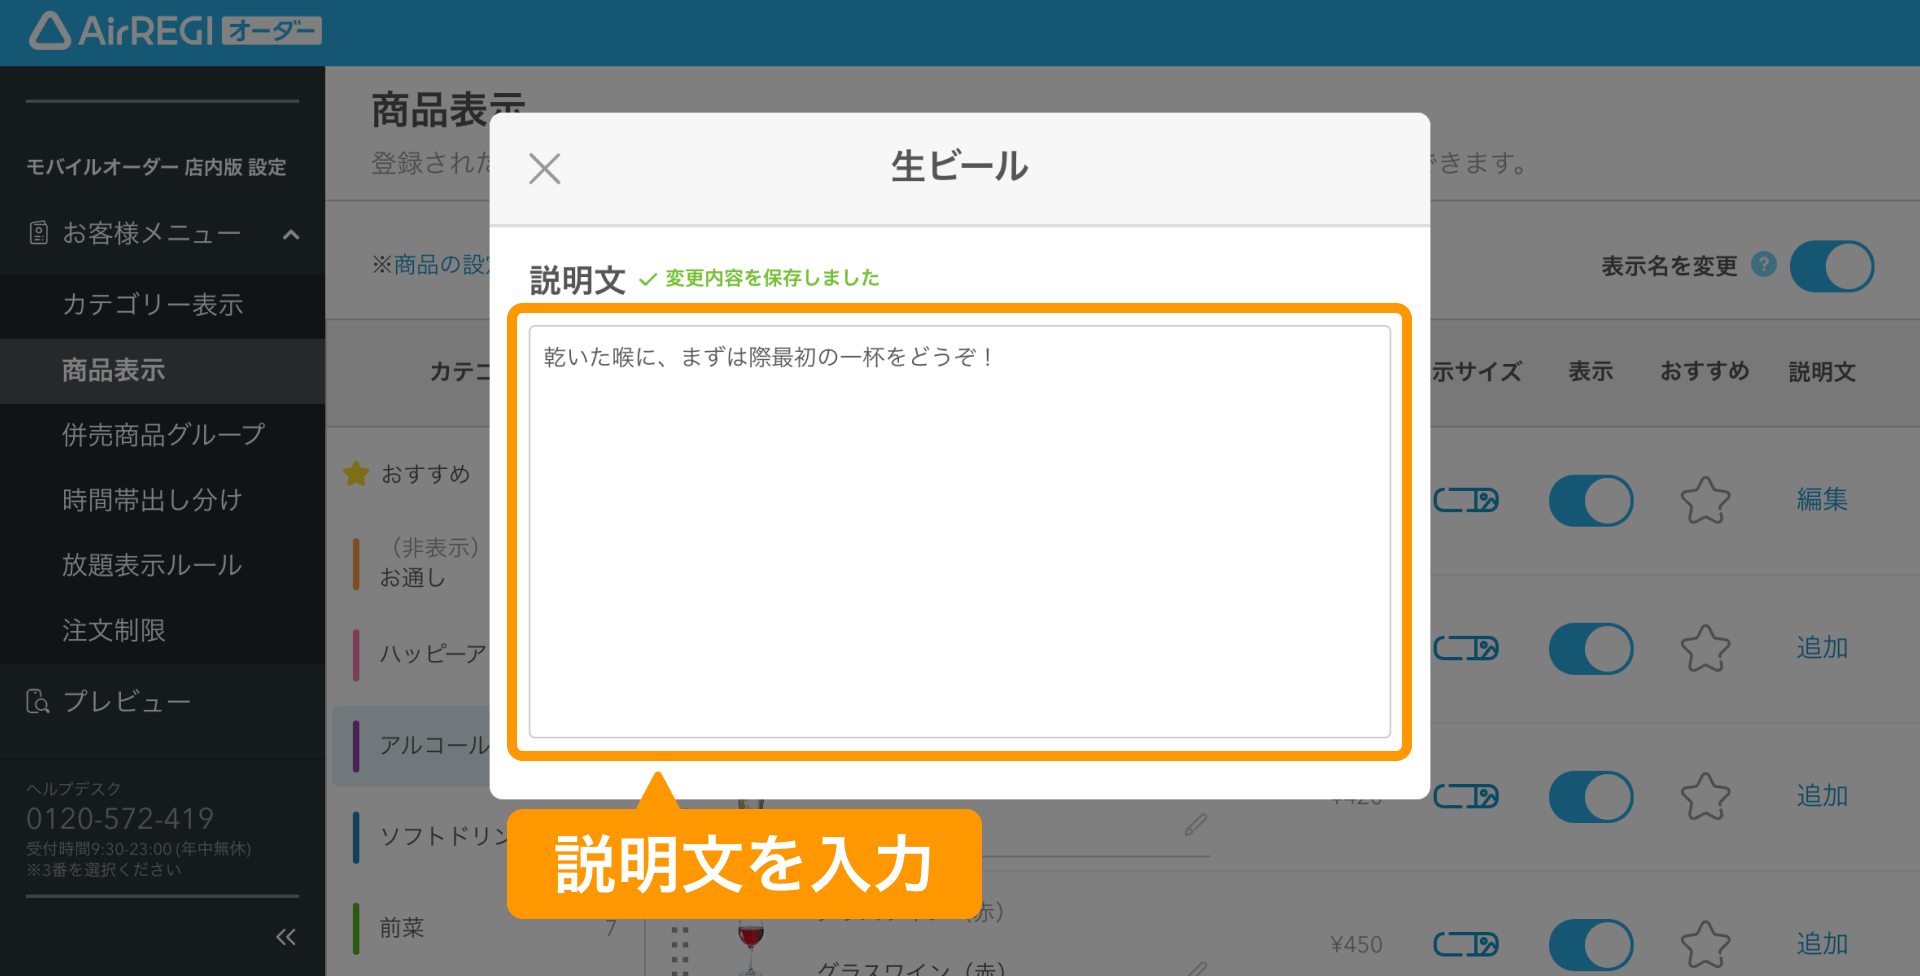Viewport: 1920px width, 976px height.
Task: Click the 説明文 column header
Action: 1822,372
